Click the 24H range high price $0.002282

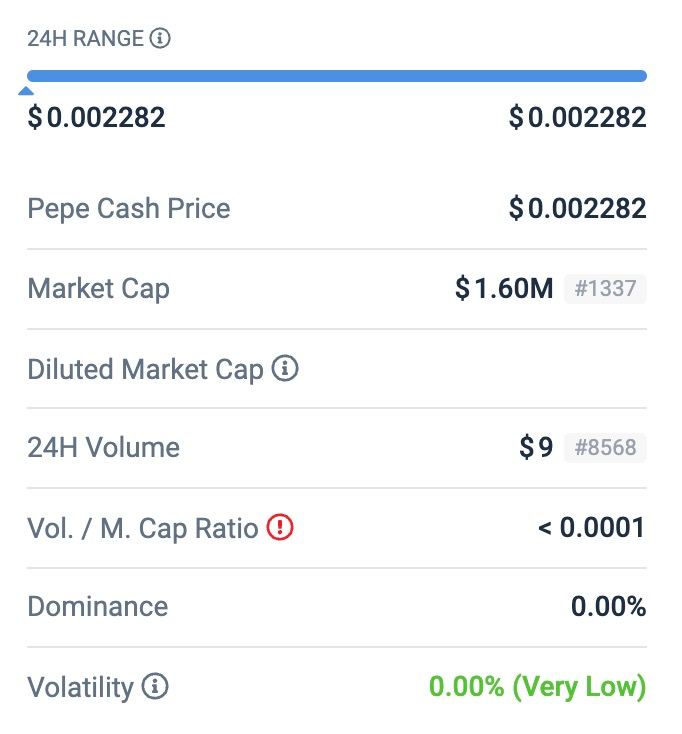coord(578,117)
